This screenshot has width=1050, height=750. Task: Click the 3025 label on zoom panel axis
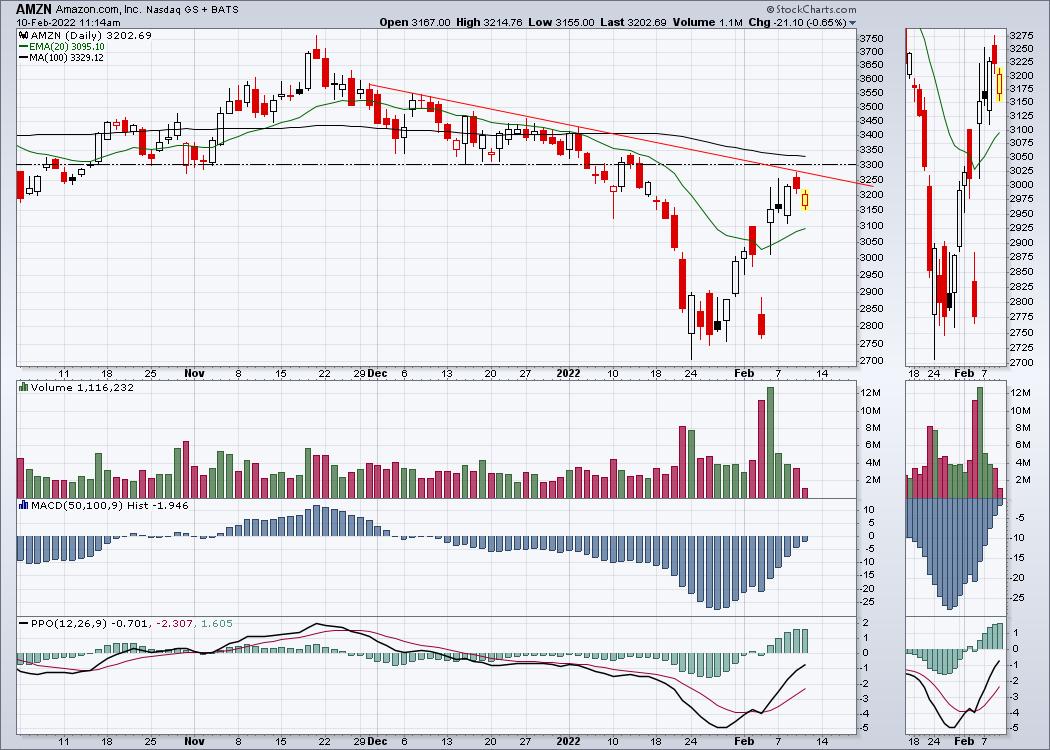point(1021,171)
